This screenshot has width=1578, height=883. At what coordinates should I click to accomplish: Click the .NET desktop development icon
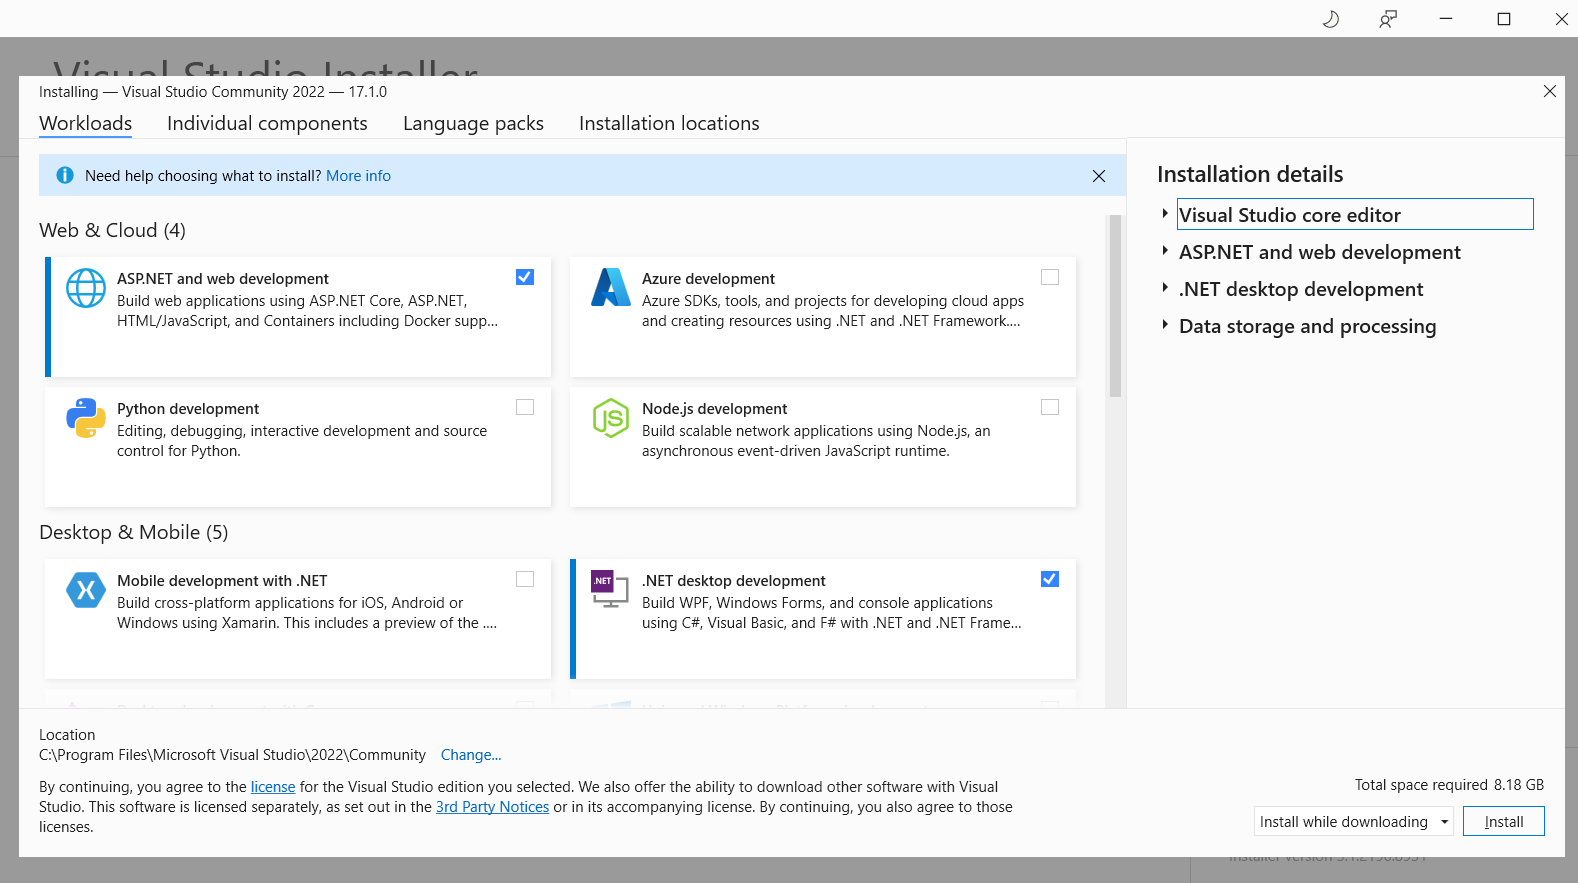click(610, 589)
